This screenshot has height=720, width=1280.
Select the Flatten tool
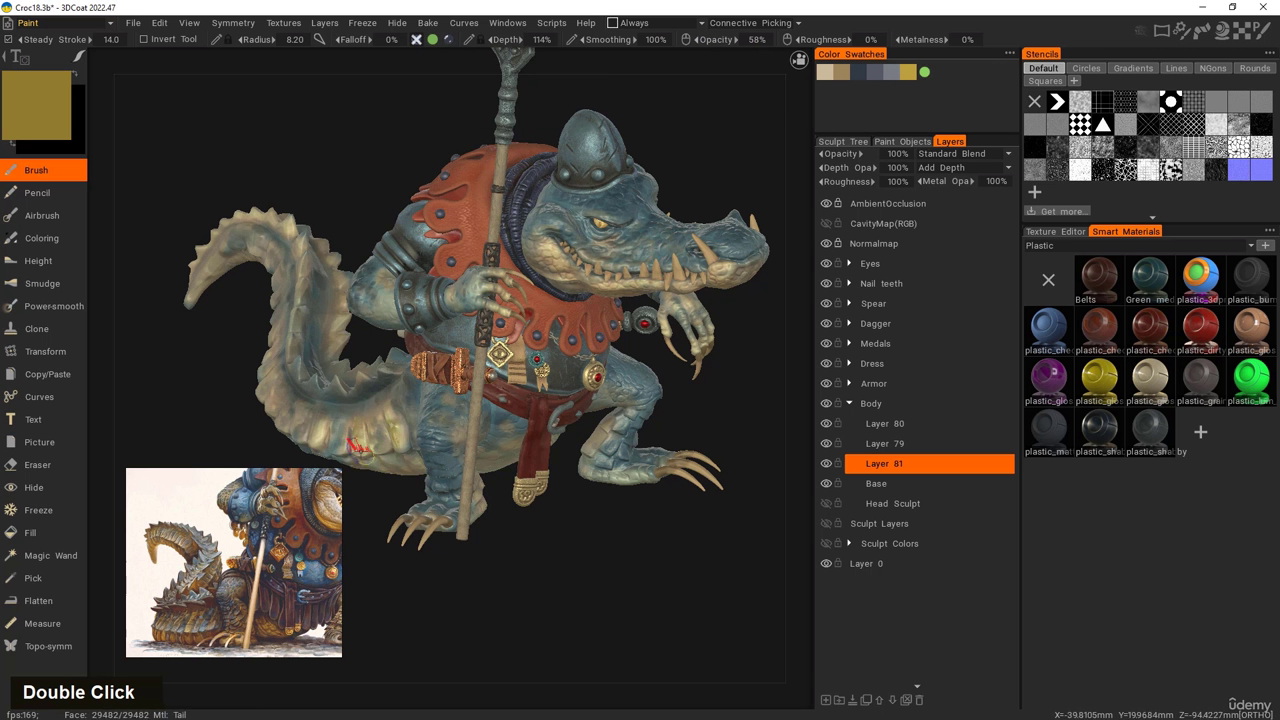43,601
